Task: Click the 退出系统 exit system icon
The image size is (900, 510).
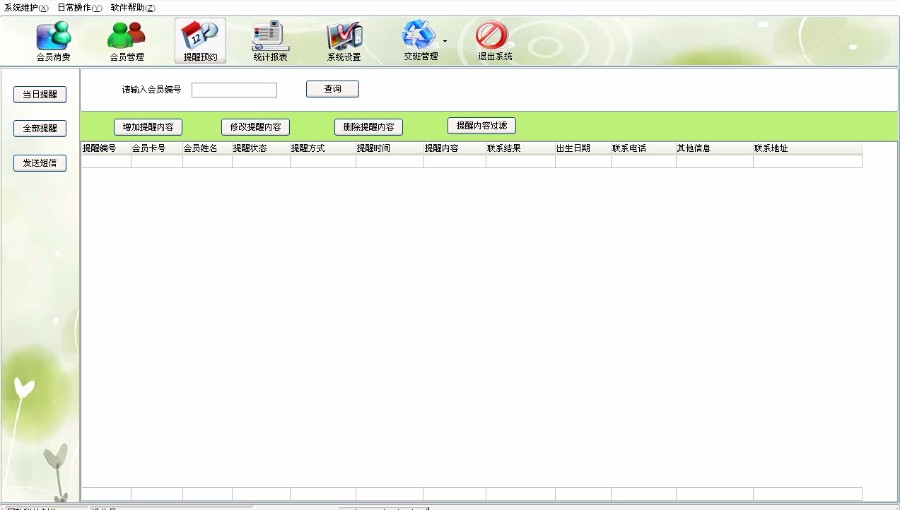Action: (x=494, y=41)
